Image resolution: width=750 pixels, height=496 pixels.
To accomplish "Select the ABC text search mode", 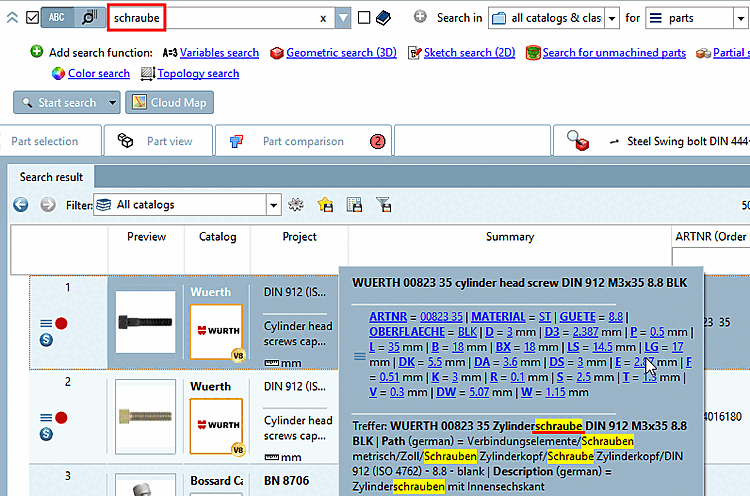I will click(57, 18).
